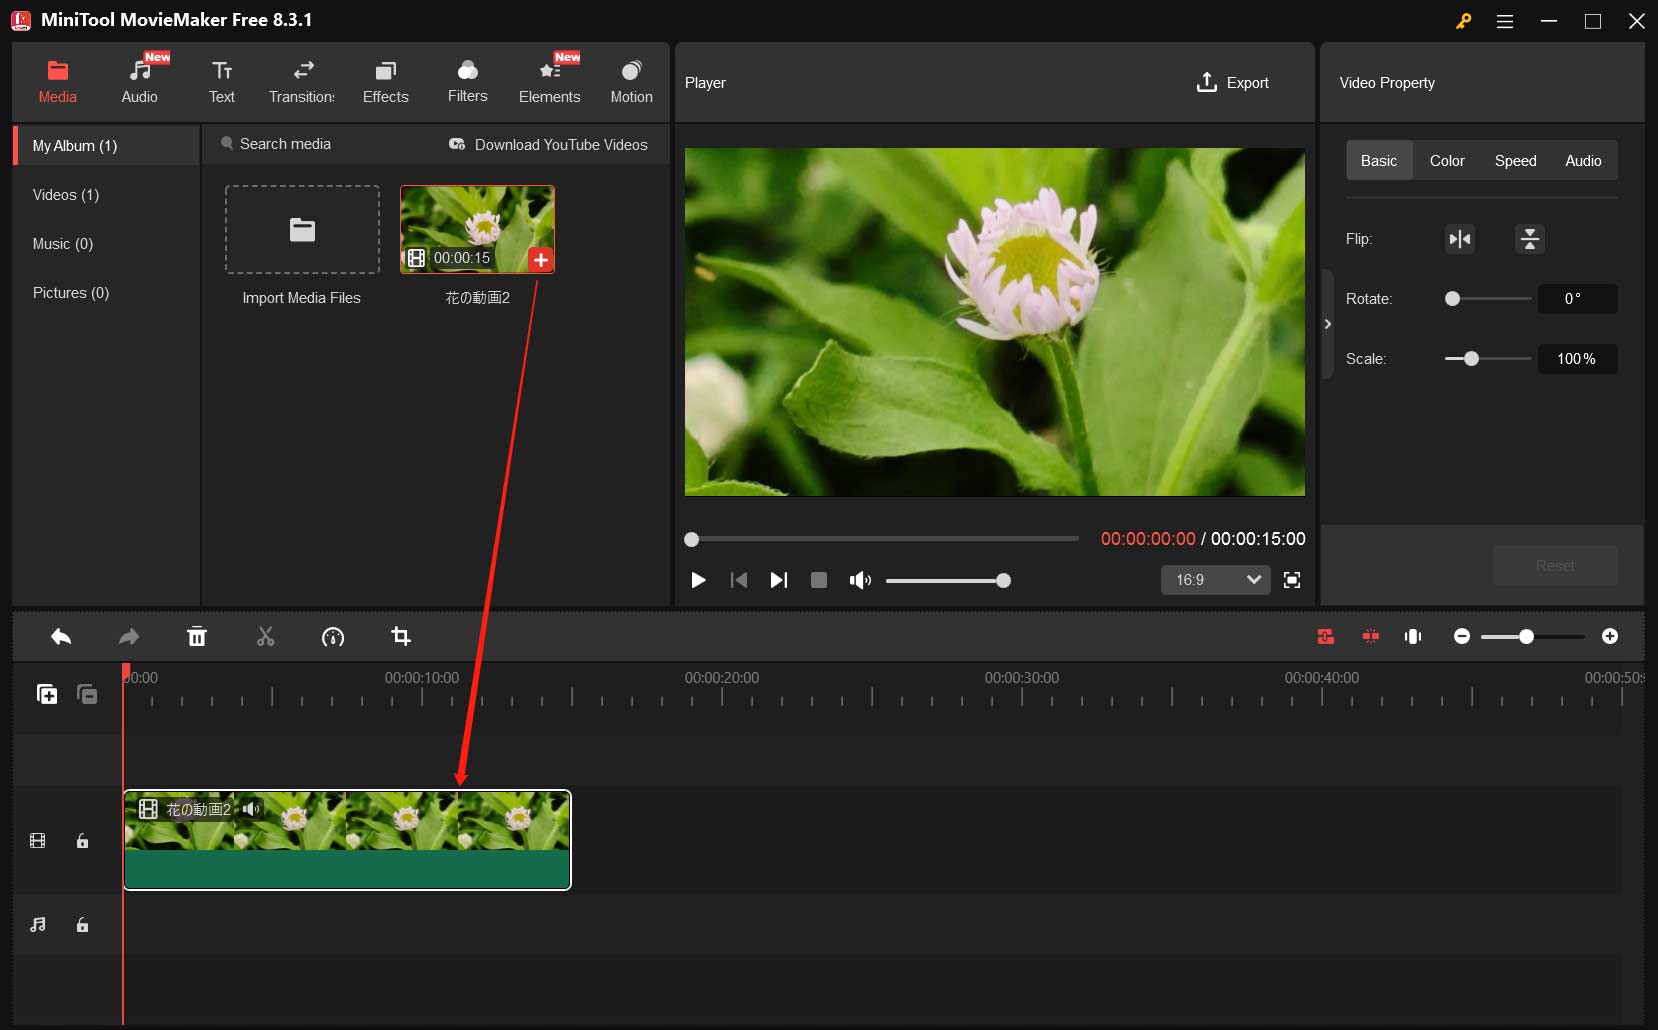
Task: Click Download YouTube Videos link
Action: click(548, 145)
